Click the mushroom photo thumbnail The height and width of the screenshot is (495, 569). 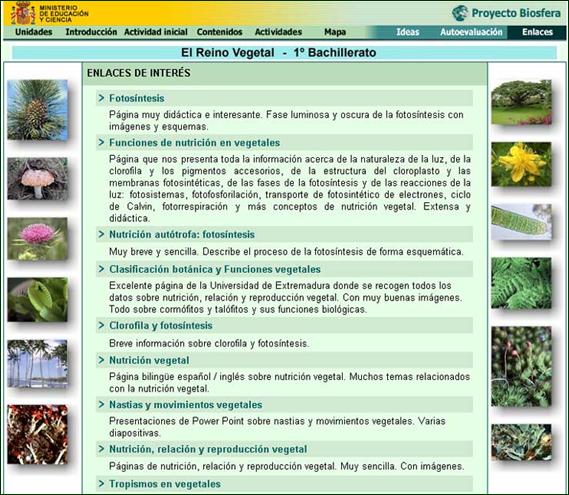point(37,179)
